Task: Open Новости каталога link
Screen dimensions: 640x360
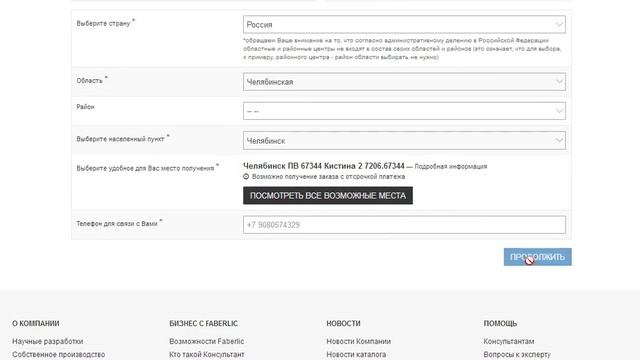Action: click(356, 354)
